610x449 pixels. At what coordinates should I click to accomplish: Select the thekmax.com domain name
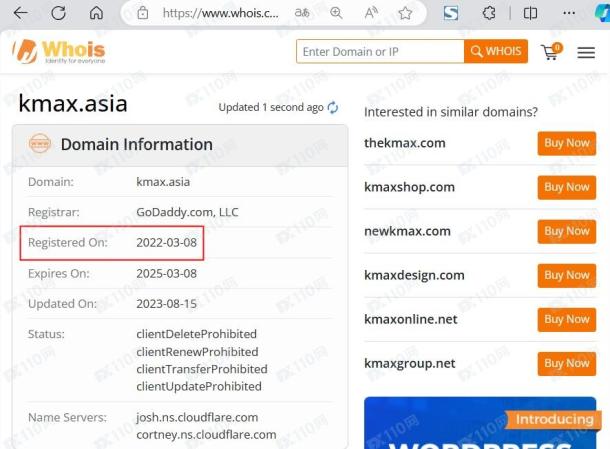coord(405,143)
